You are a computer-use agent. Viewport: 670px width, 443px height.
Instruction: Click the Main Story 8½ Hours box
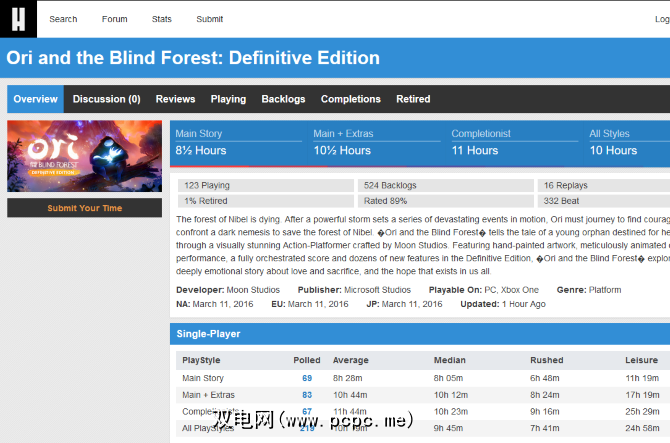pyautogui.click(x=239, y=143)
